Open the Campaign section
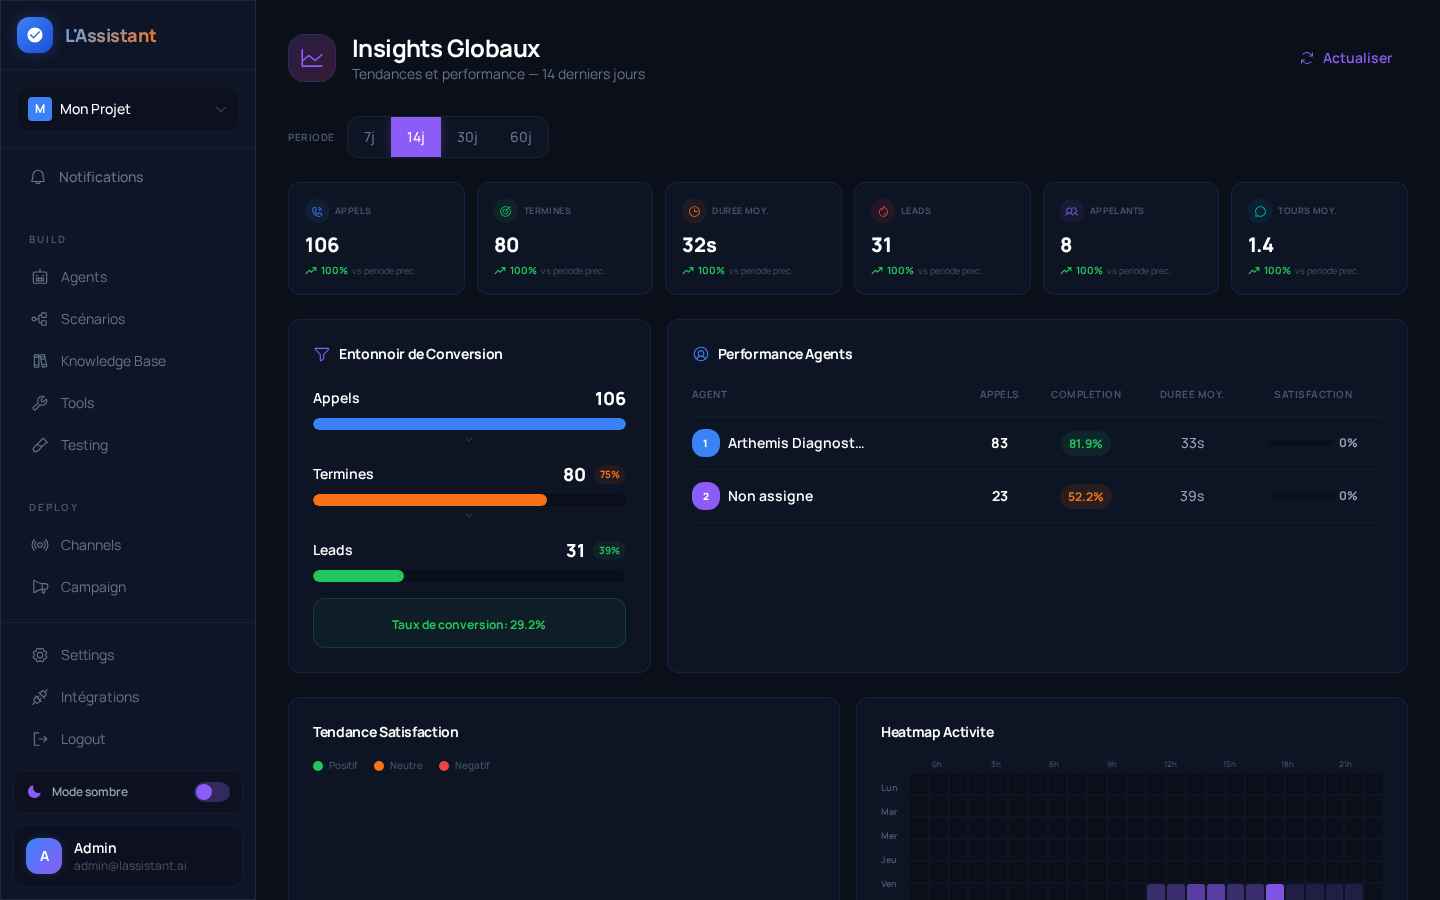 point(40,587)
